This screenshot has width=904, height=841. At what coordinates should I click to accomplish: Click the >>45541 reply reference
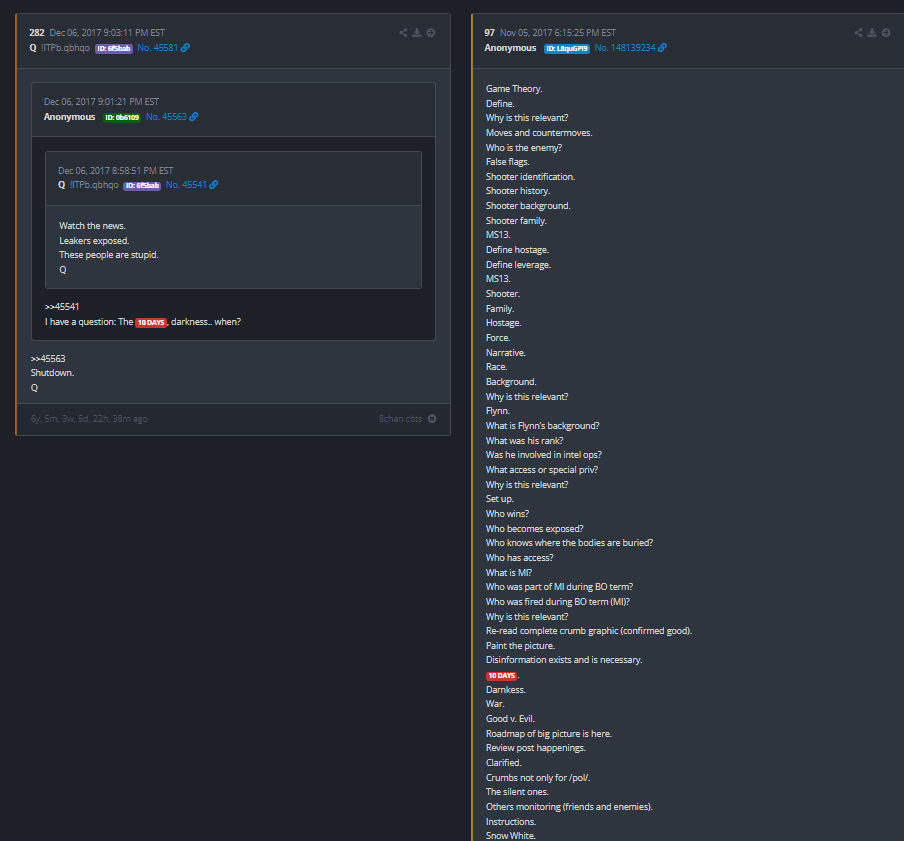pyautogui.click(x=62, y=307)
